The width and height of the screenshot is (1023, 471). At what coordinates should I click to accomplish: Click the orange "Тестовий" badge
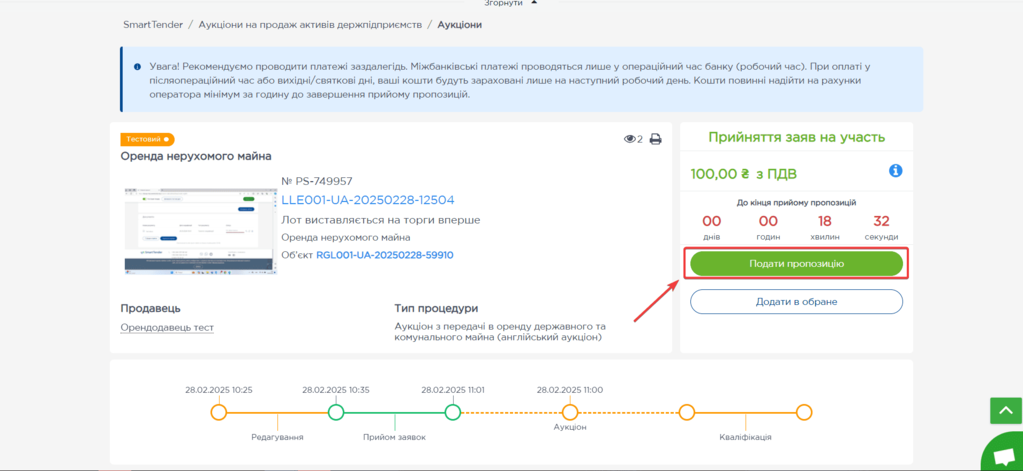coord(147,139)
